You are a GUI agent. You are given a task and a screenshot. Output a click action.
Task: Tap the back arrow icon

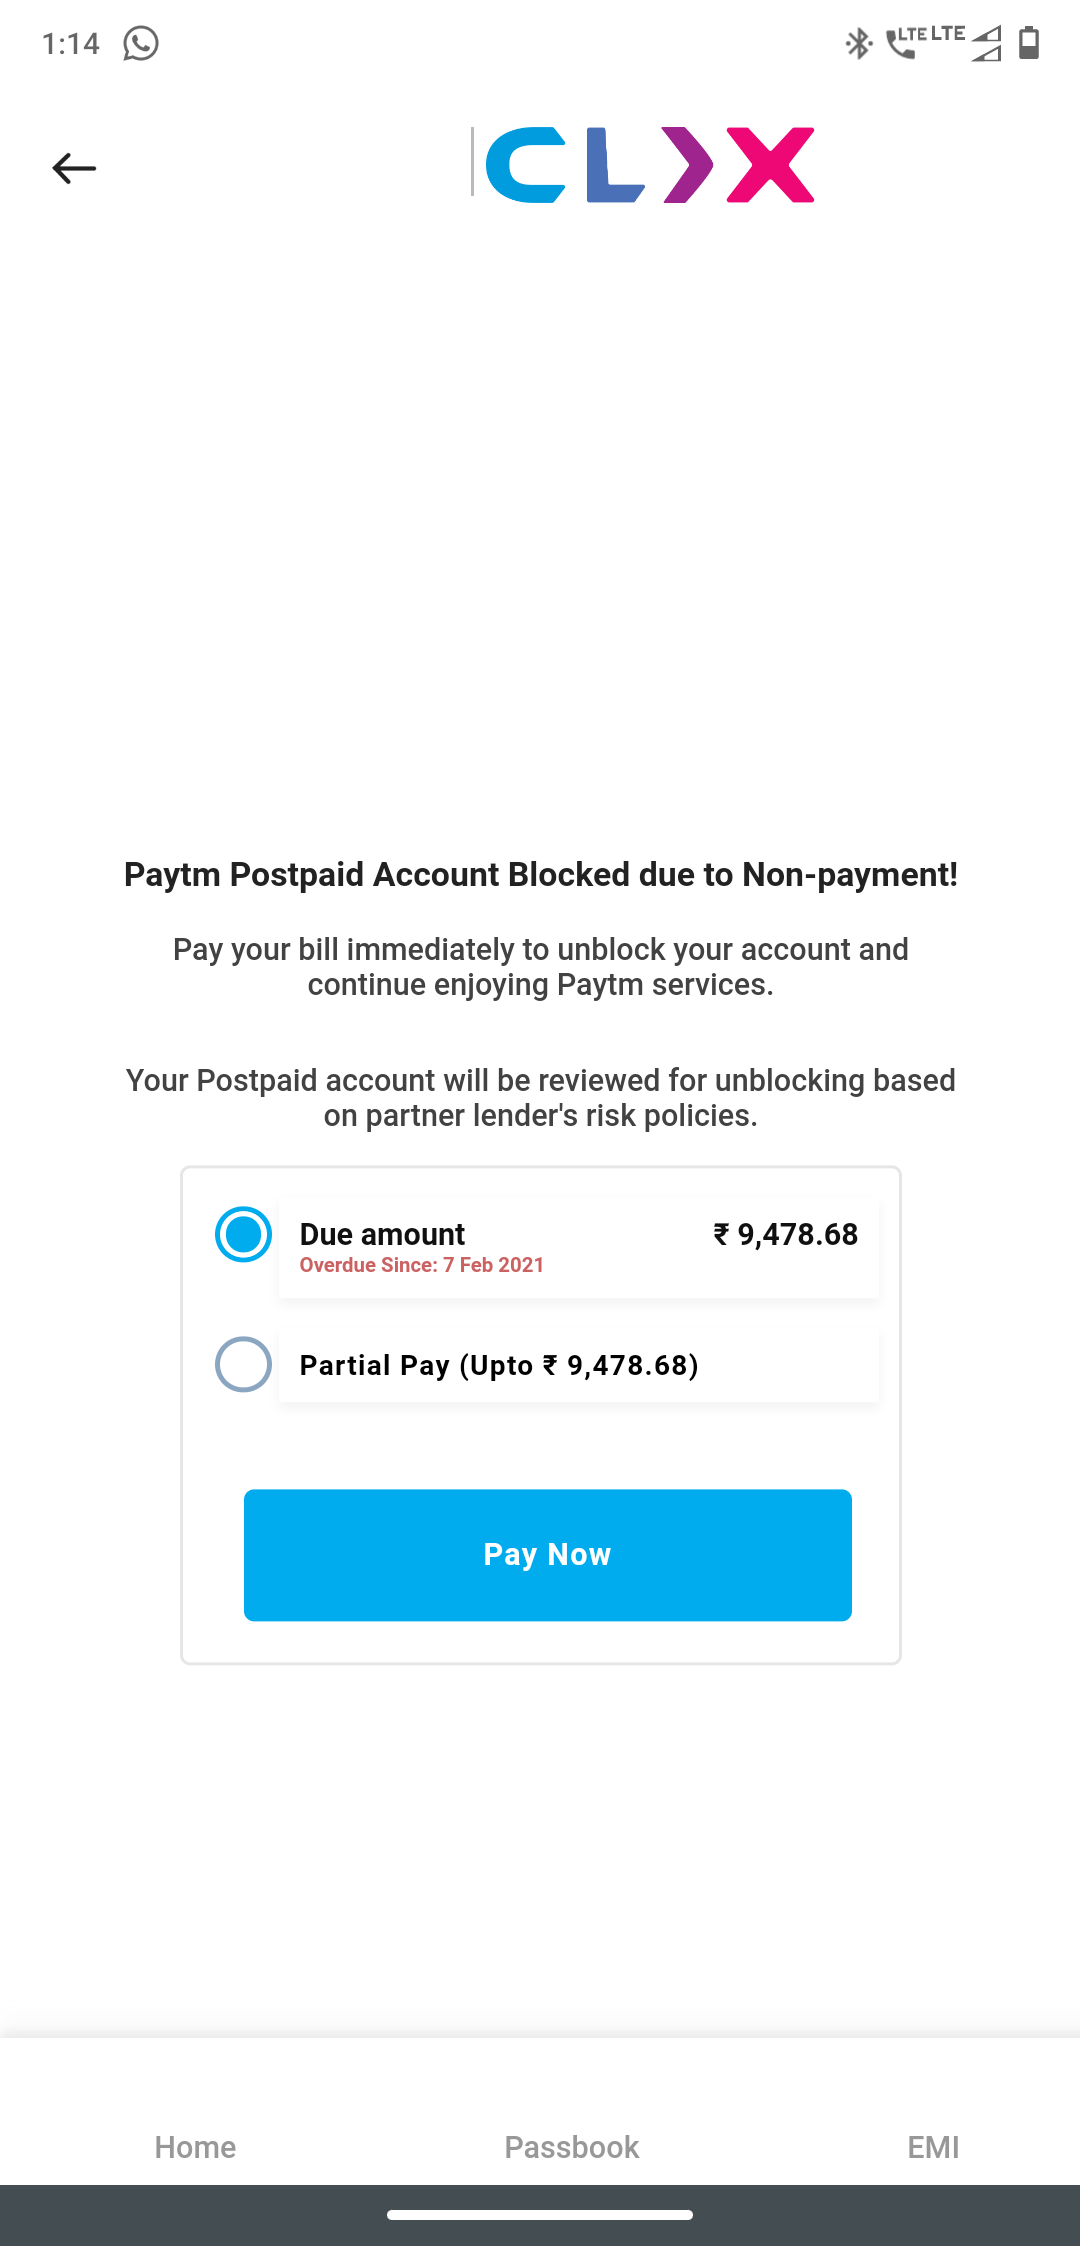pyautogui.click(x=74, y=168)
